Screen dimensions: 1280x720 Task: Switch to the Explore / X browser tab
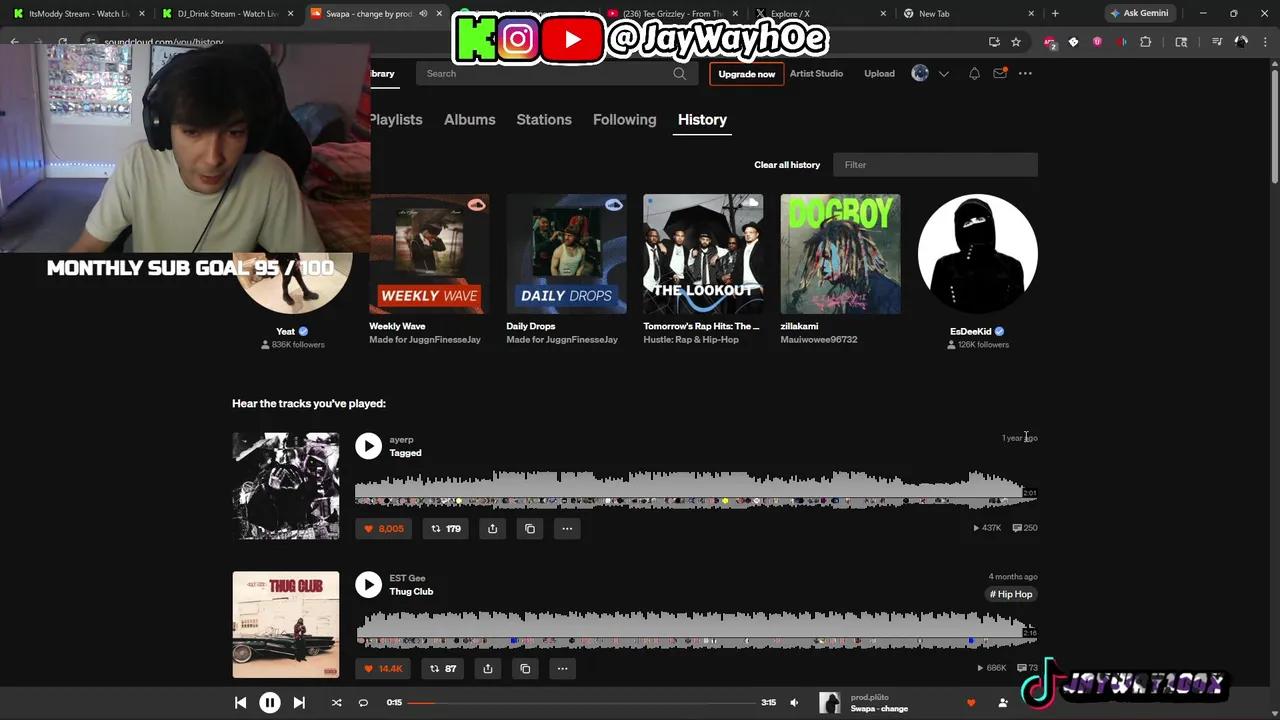[x=821, y=14]
